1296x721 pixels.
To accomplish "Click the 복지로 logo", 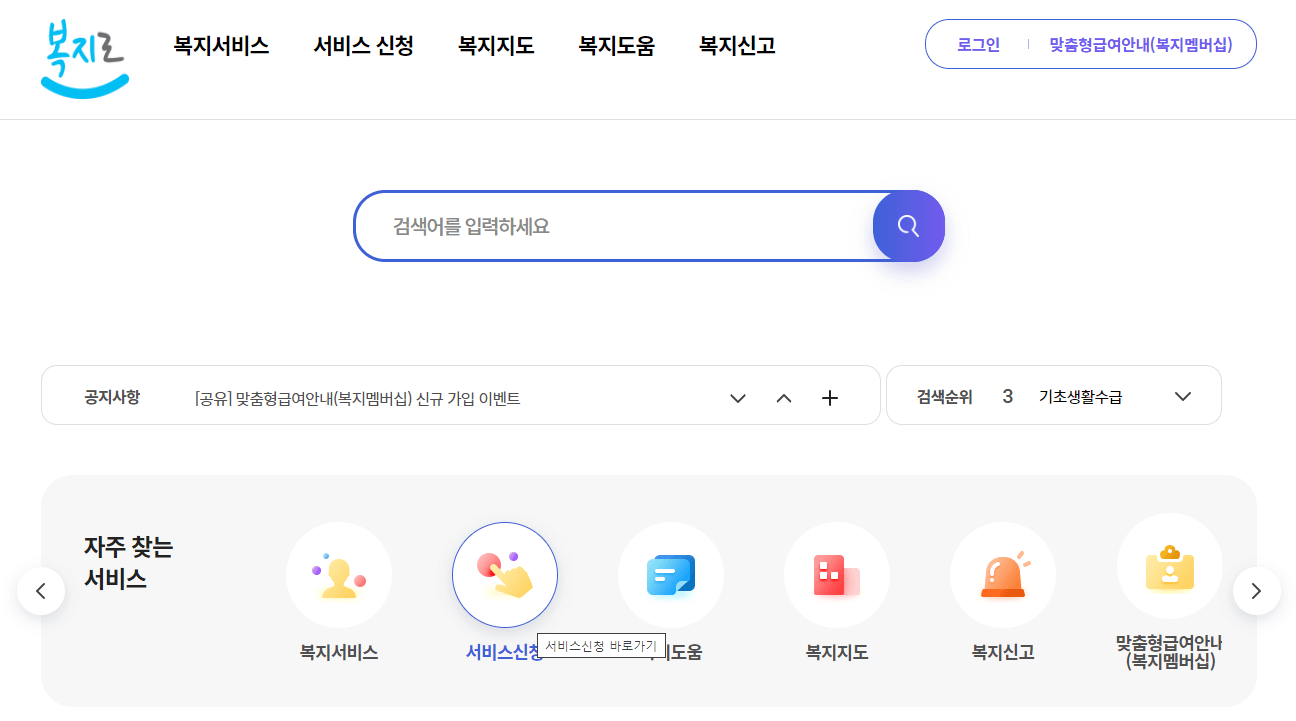I will point(85,58).
